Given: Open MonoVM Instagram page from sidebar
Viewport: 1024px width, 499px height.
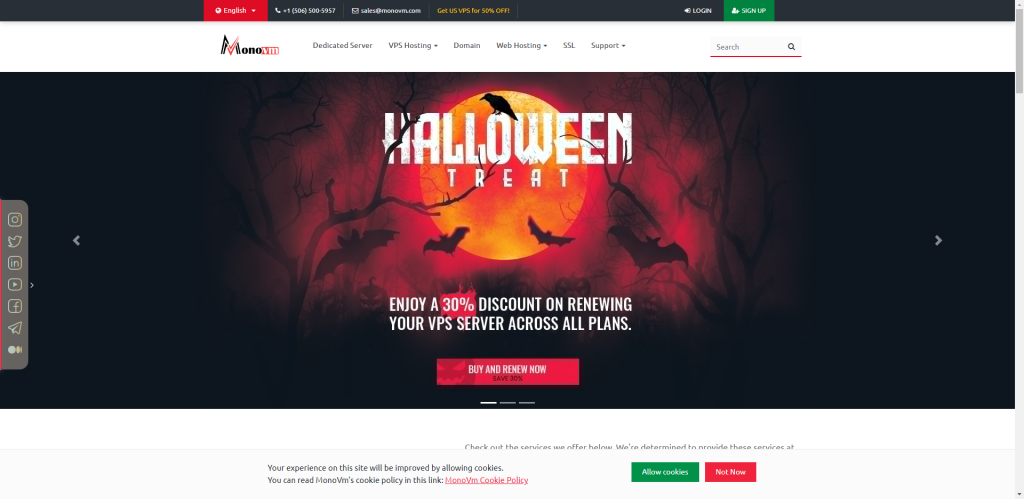Looking at the screenshot, I should tap(14, 220).
